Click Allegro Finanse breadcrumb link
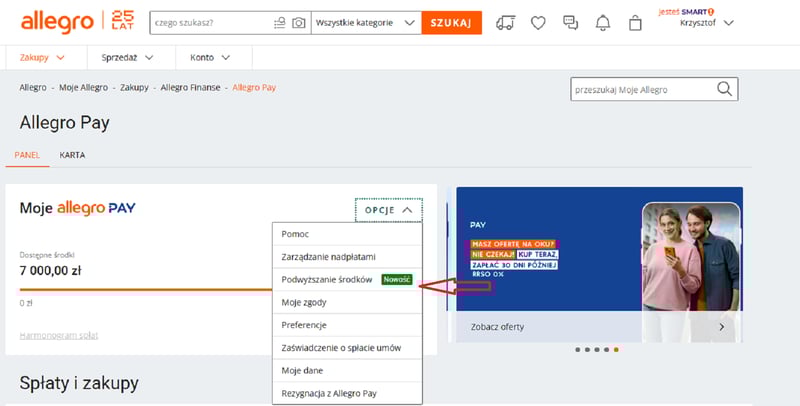This screenshot has width=800, height=406. point(190,88)
